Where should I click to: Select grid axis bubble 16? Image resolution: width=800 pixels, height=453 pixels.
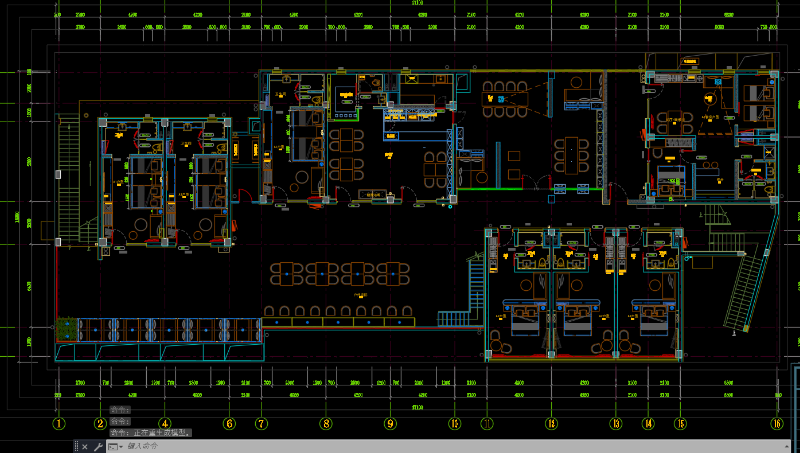[777, 423]
